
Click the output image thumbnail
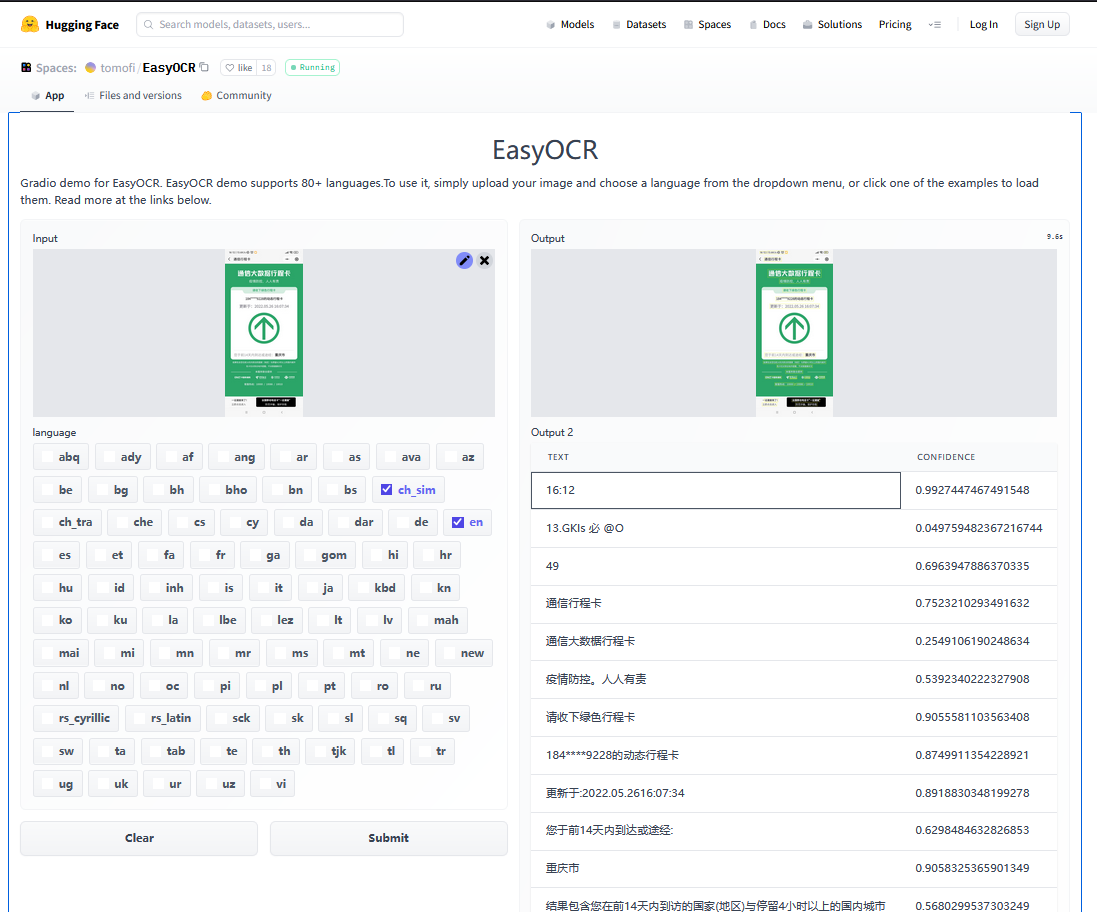point(794,333)
